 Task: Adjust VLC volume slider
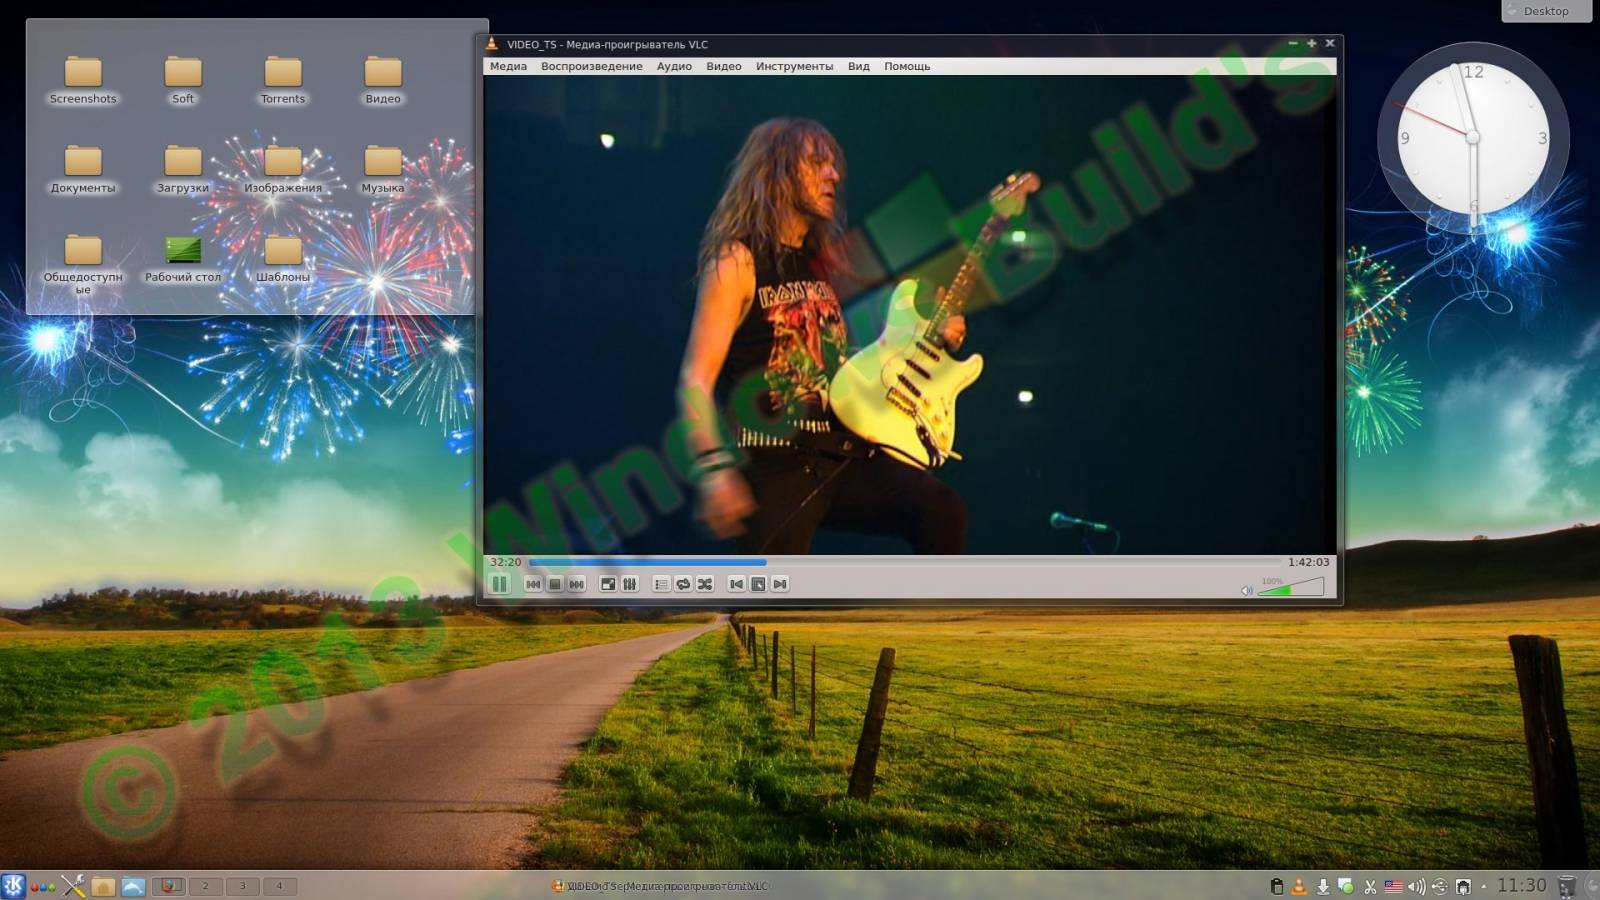pyautogui.click(x=1291, y=586)
